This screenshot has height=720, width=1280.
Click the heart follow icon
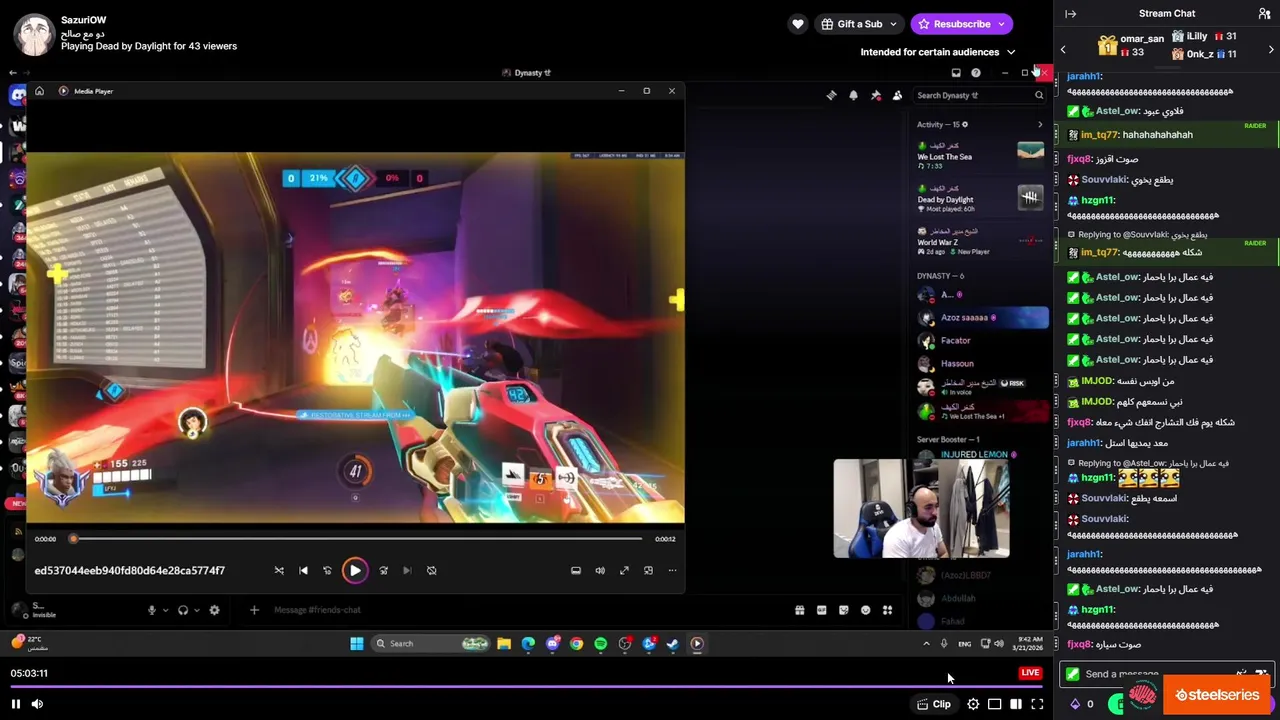click(797, 24)
